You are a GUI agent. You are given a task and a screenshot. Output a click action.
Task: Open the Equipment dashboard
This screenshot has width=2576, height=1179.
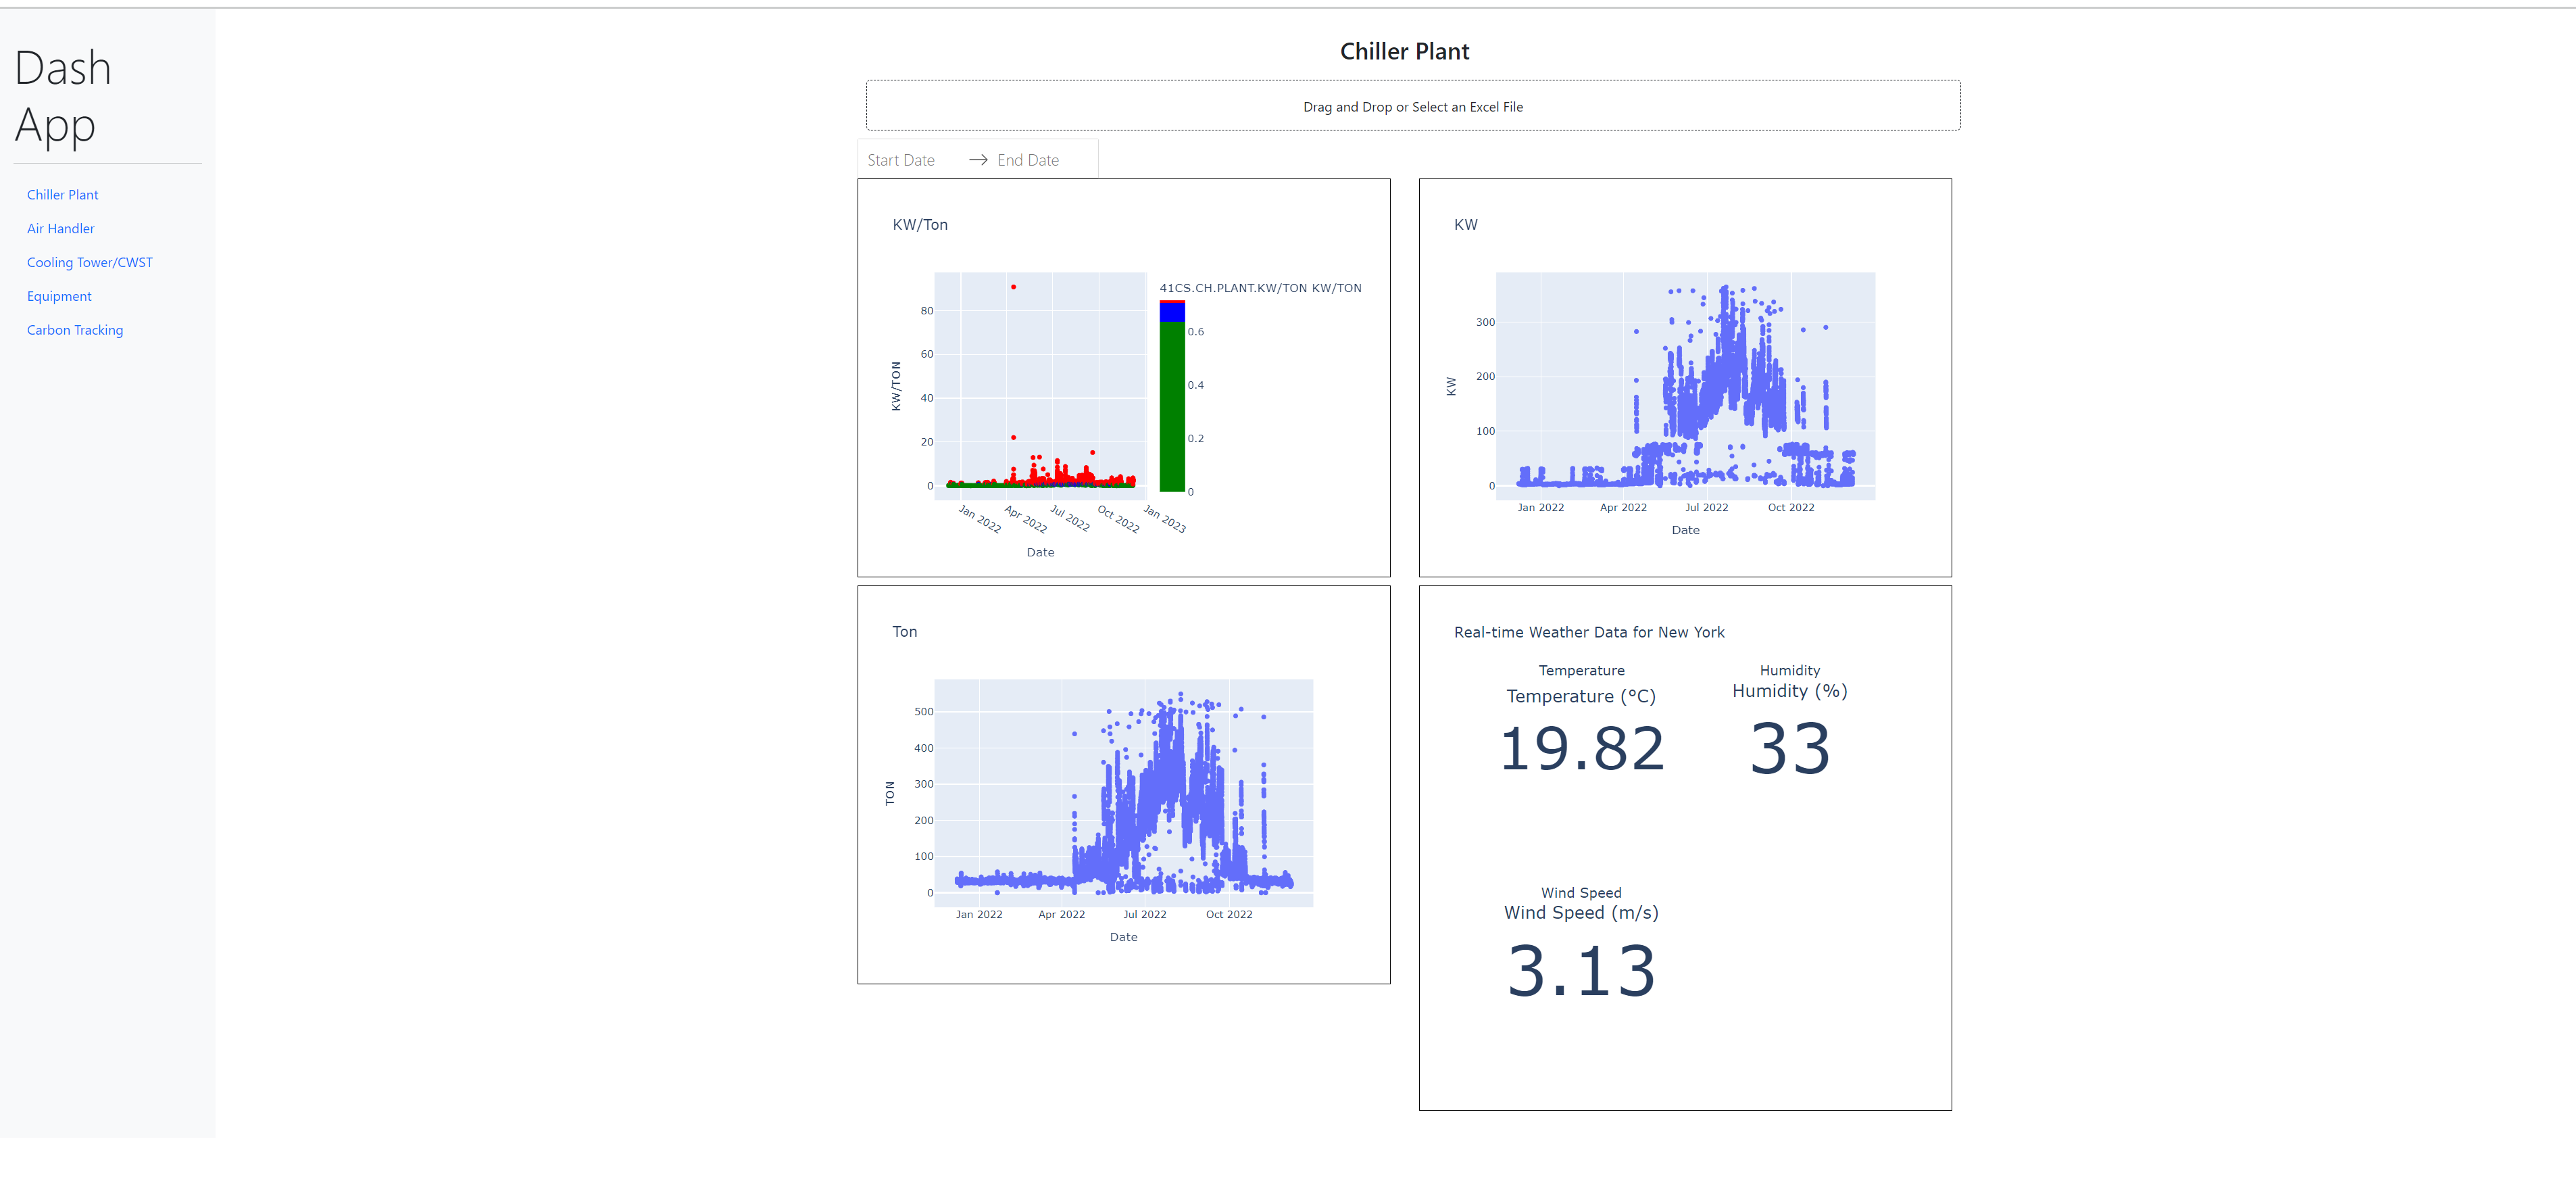click(59, 296)
